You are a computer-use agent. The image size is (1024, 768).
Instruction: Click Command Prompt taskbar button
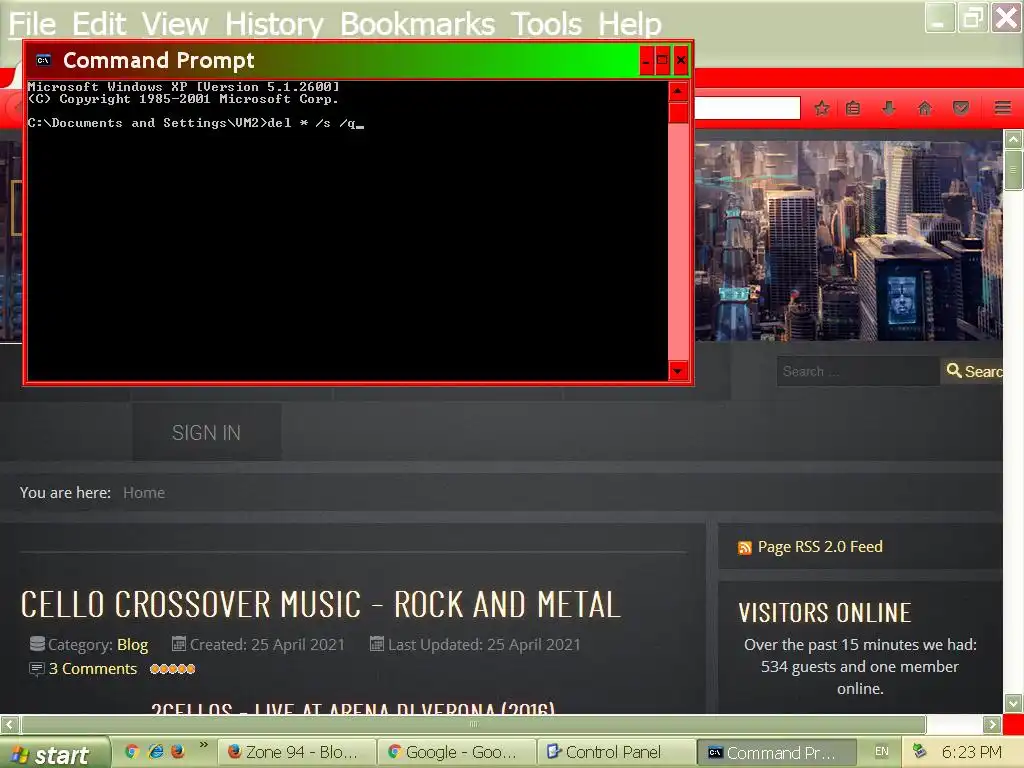click(x=776, y=752)
